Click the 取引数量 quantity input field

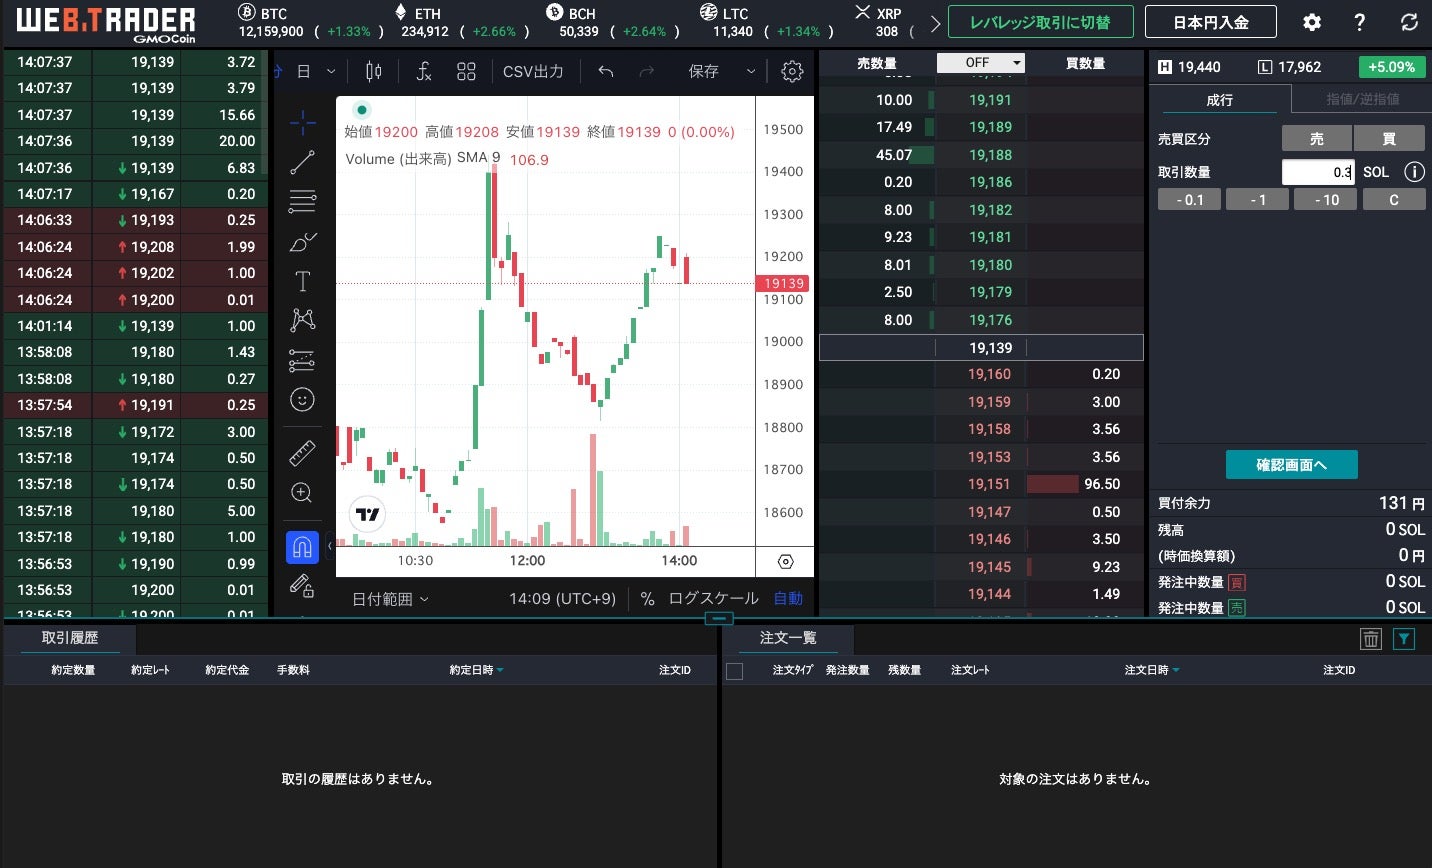[x=1317, y=172]
